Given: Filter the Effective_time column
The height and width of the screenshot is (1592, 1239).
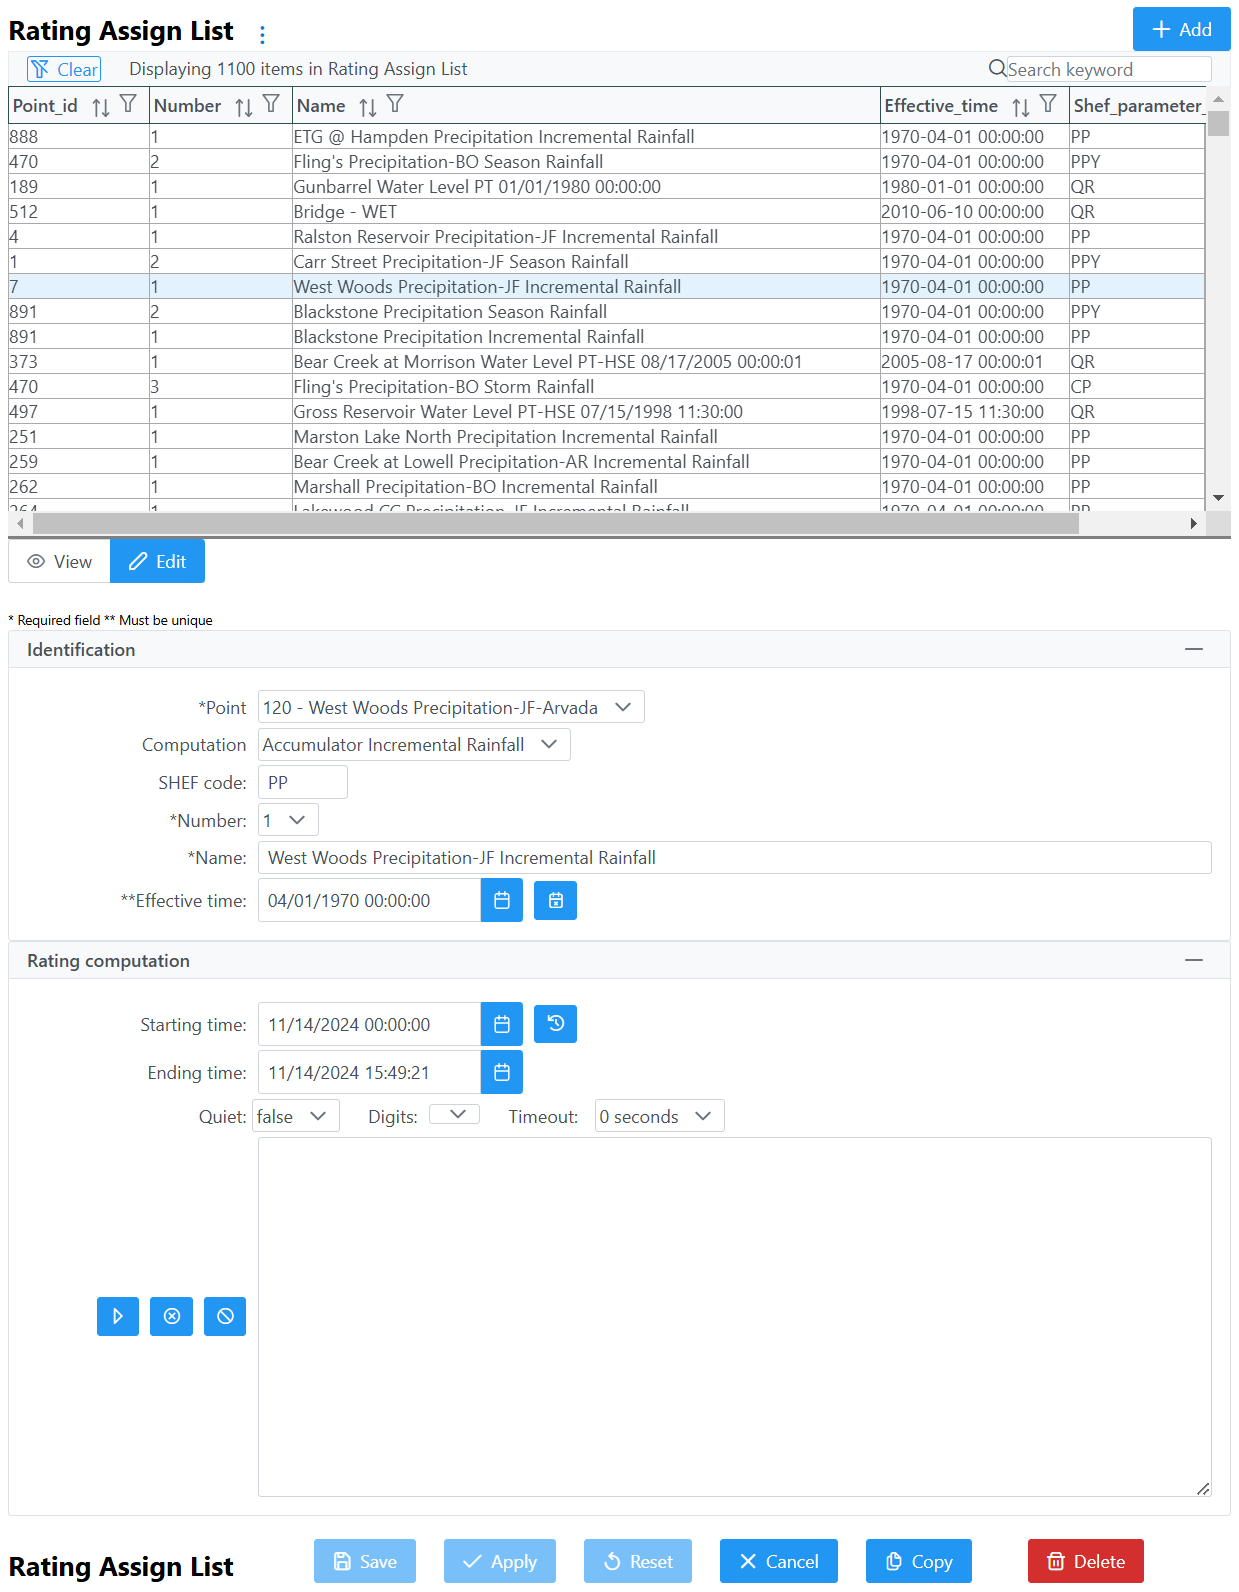Looking at the screenshot, I should [1048, 104].
